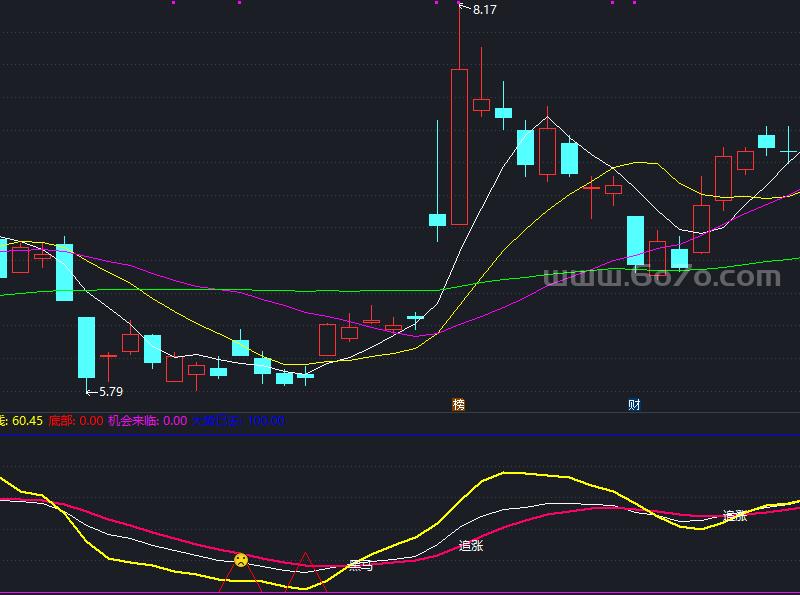Image resolution: width=800 pixels, height=595 pixels.
Task: Click the 黑马 signal label
Action: click(360, 565)
